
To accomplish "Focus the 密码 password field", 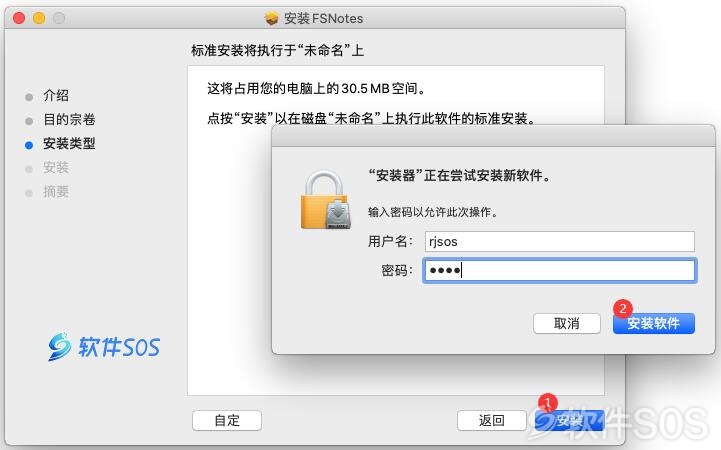I will (560, 270).
